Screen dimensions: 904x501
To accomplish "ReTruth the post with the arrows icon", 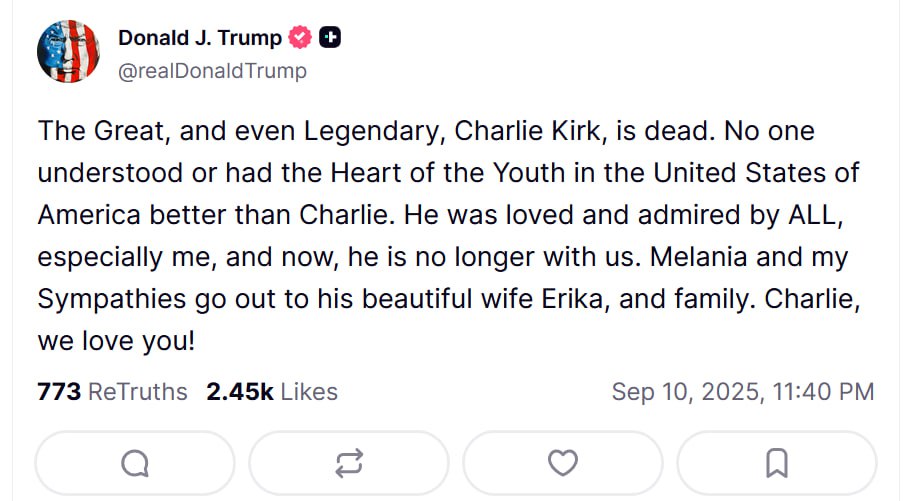I will coord(349,463).
